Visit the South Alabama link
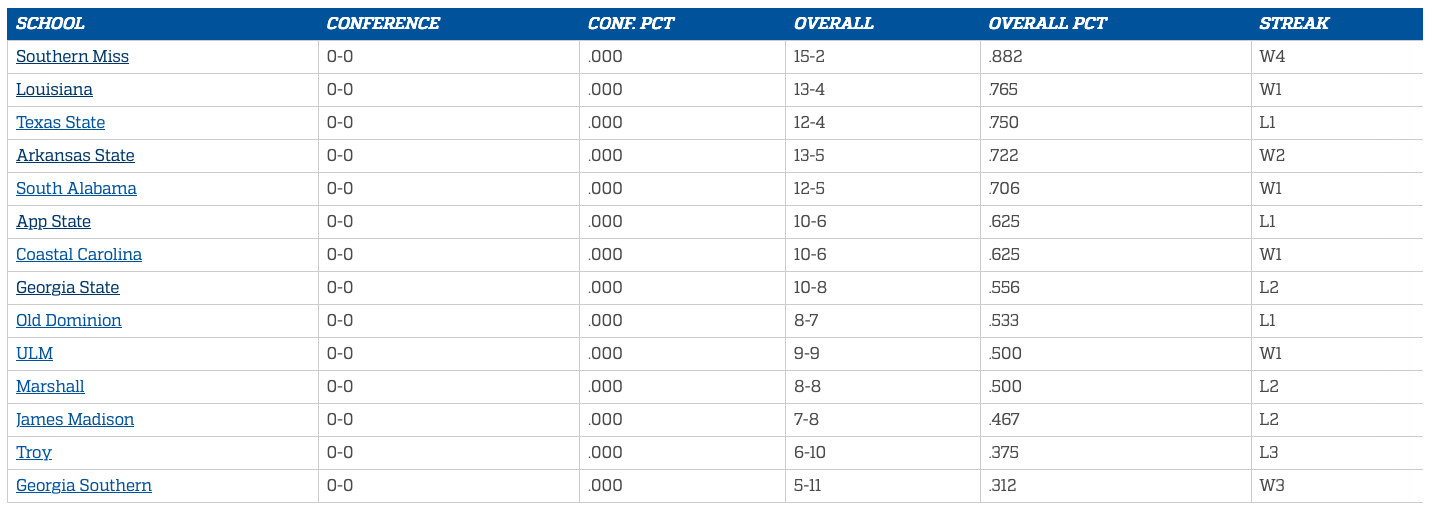Viewport: 1432px width, 511px height. [76, 189]
